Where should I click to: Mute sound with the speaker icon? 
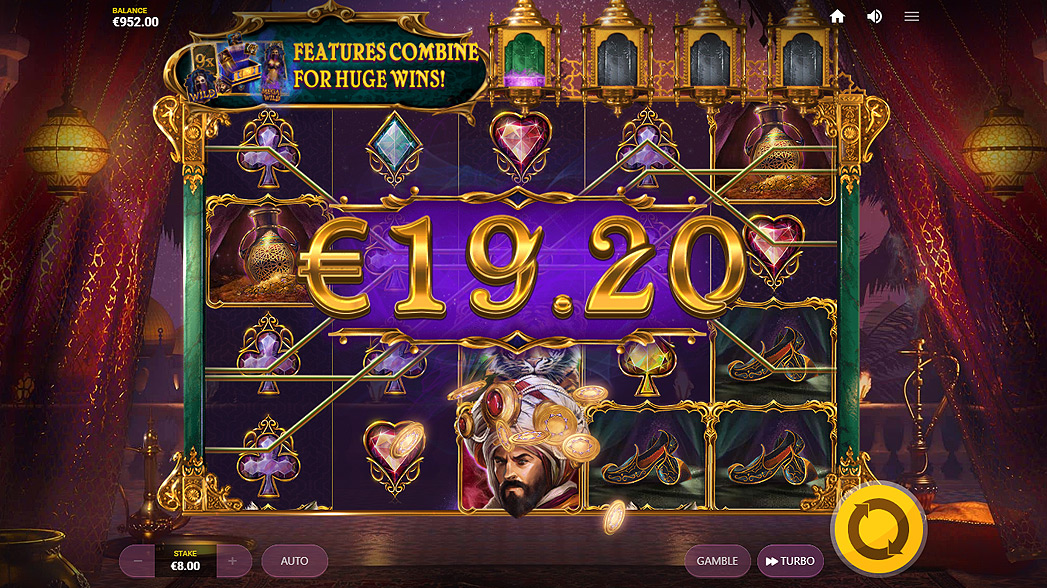tap(874, 17)
